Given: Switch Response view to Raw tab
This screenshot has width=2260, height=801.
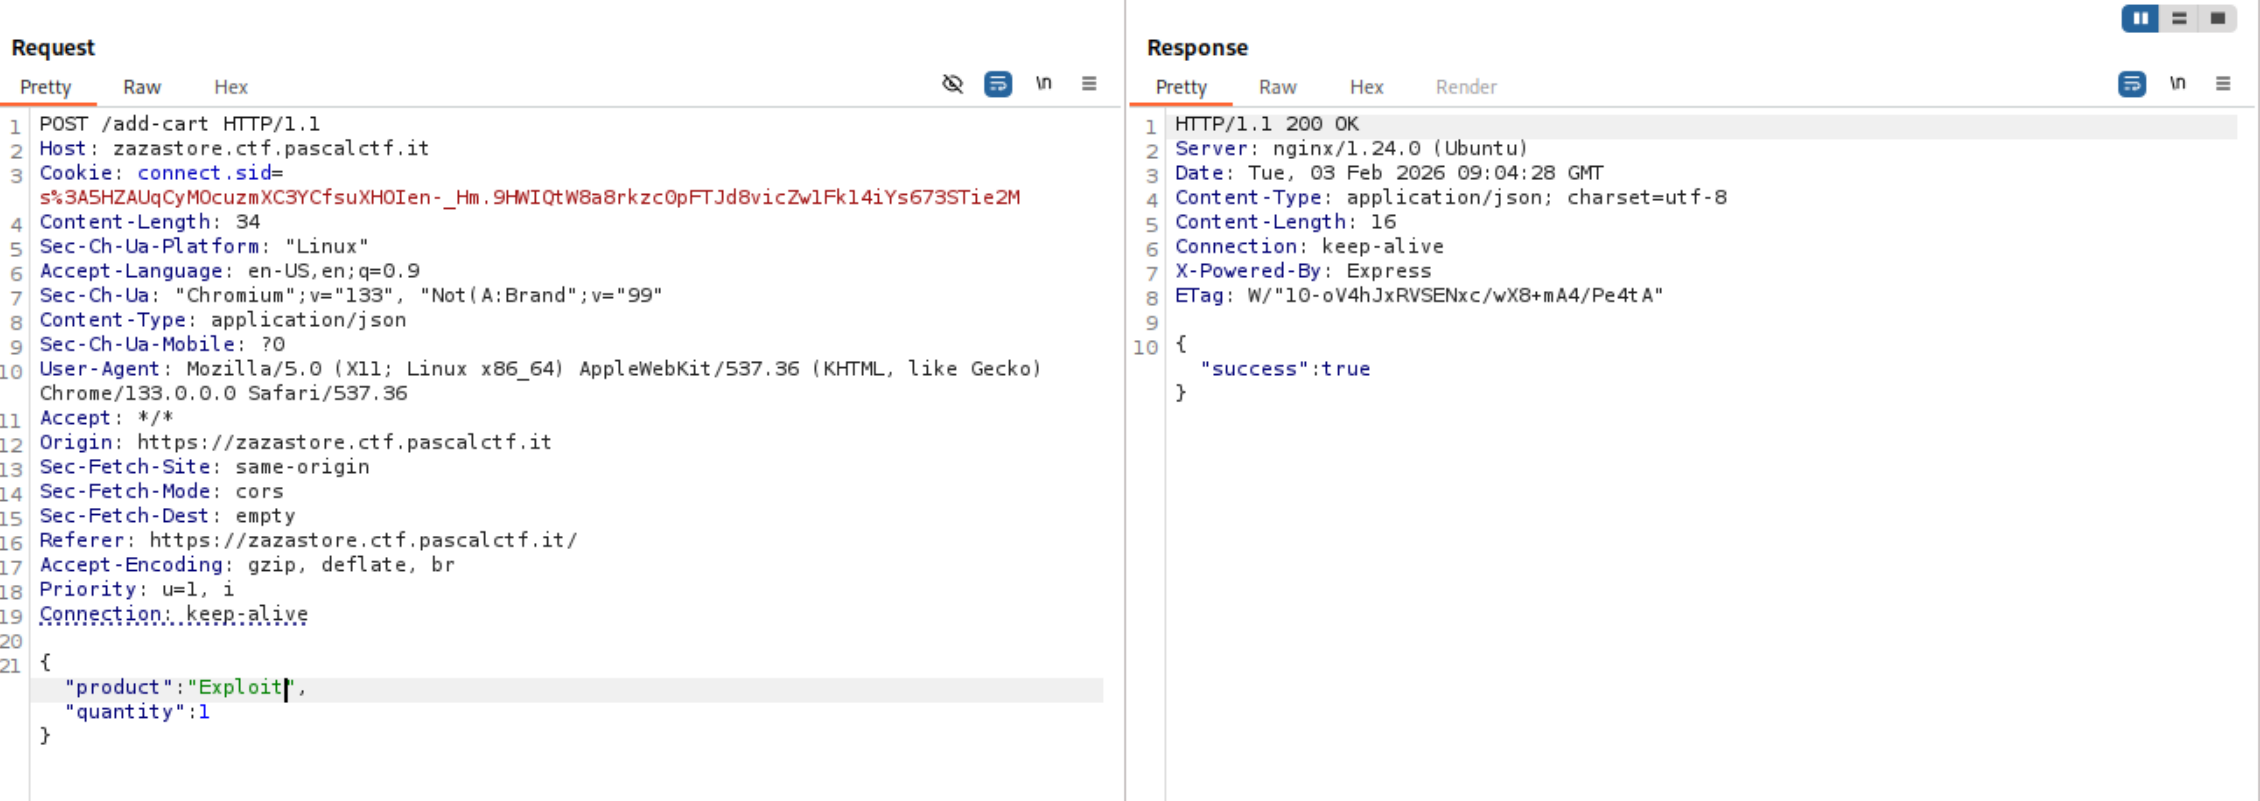Looking at the screenshot, I should 1277,87.
